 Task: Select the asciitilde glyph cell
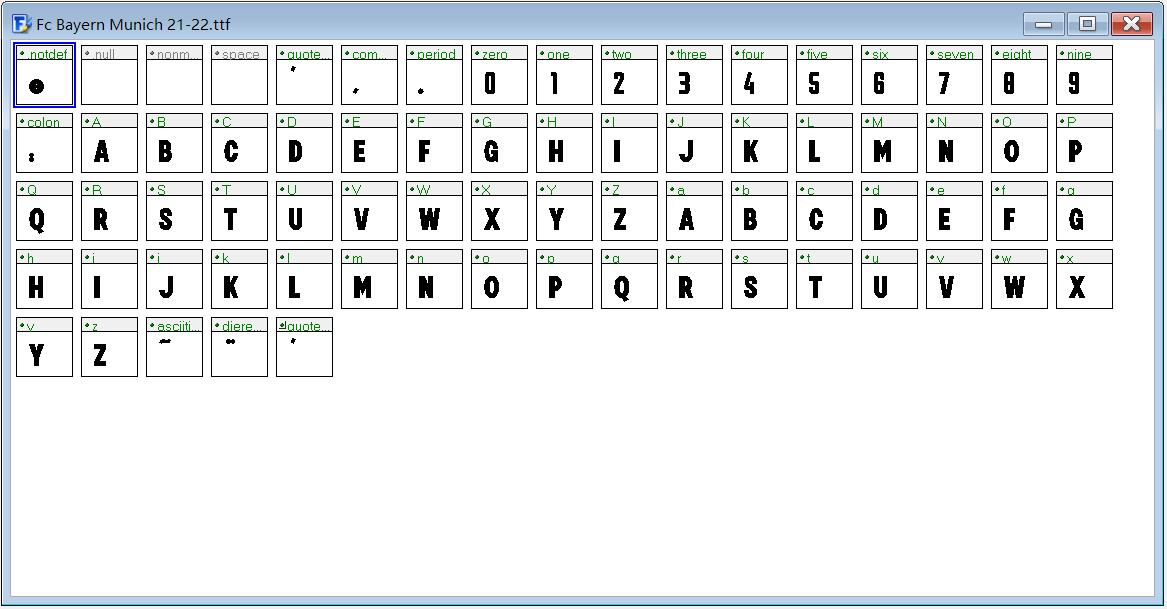coord(174,348)
